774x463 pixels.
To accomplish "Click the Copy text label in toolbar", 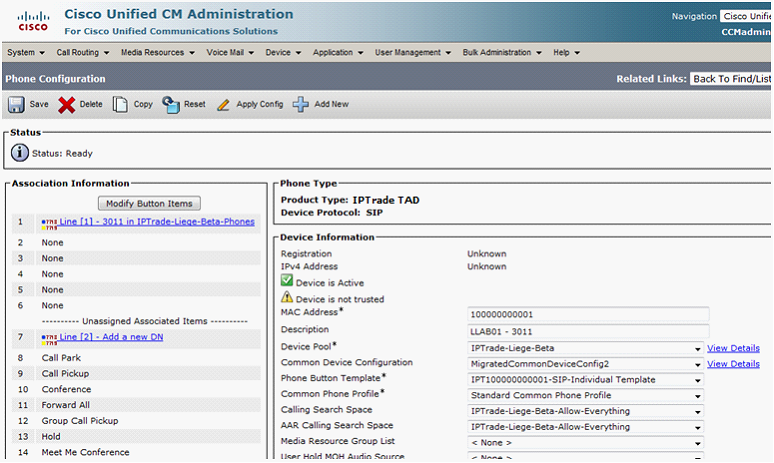I will (x=143, y=104).
